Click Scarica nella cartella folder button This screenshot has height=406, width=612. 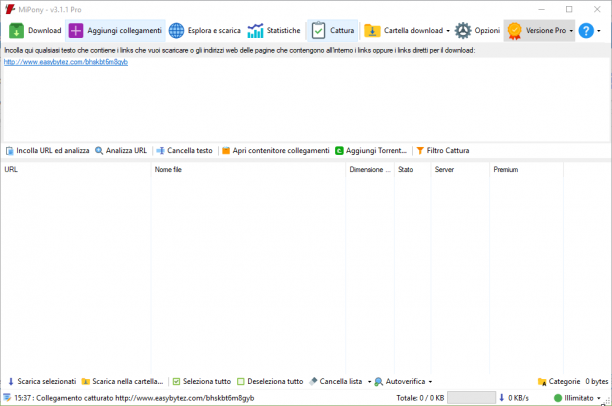[x=123, y=381]
